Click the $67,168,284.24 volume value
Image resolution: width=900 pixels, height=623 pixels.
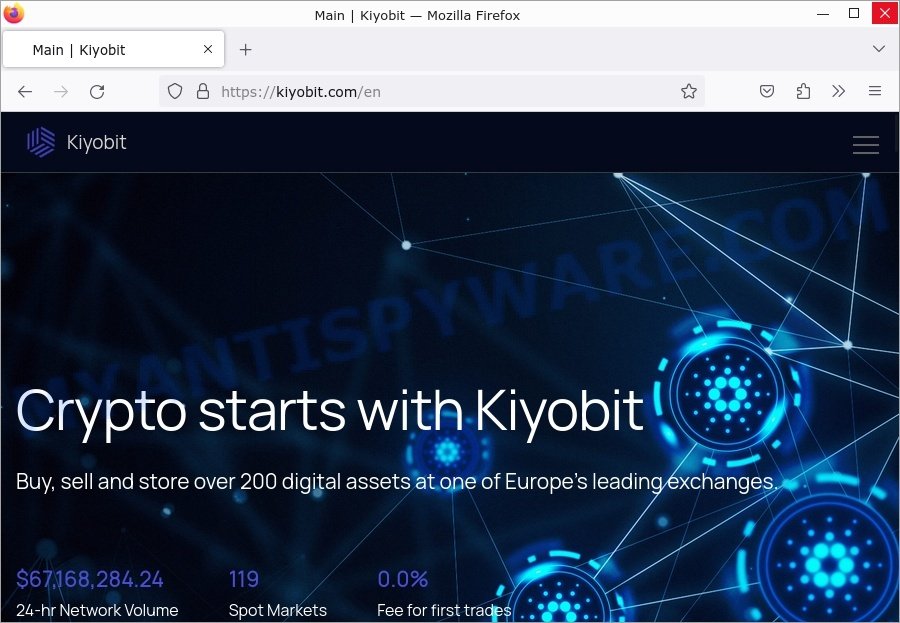click(x=90, y=579)
